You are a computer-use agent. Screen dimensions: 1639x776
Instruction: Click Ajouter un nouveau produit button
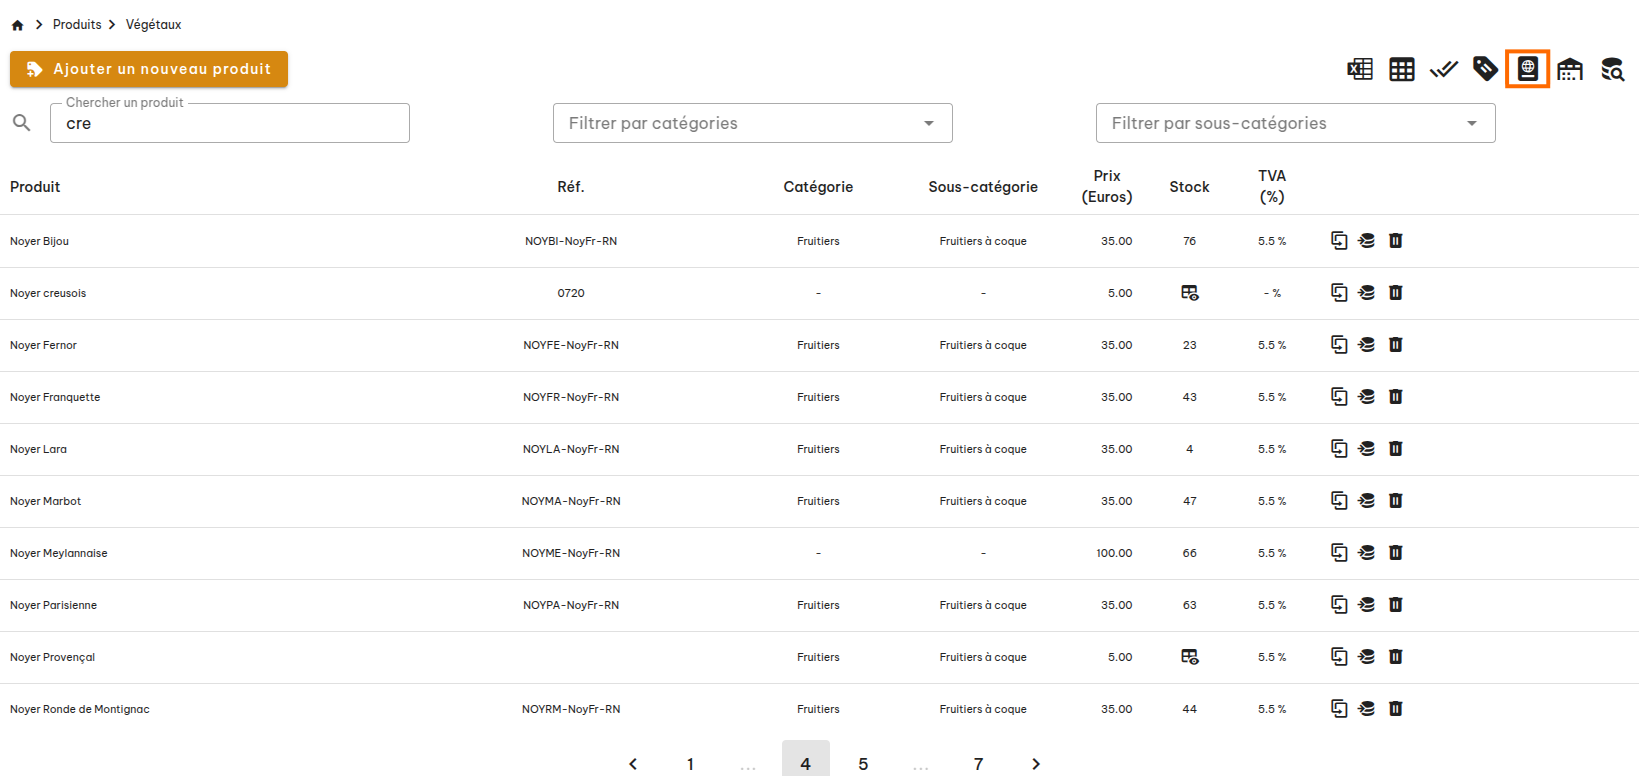(x=149, y=69)
